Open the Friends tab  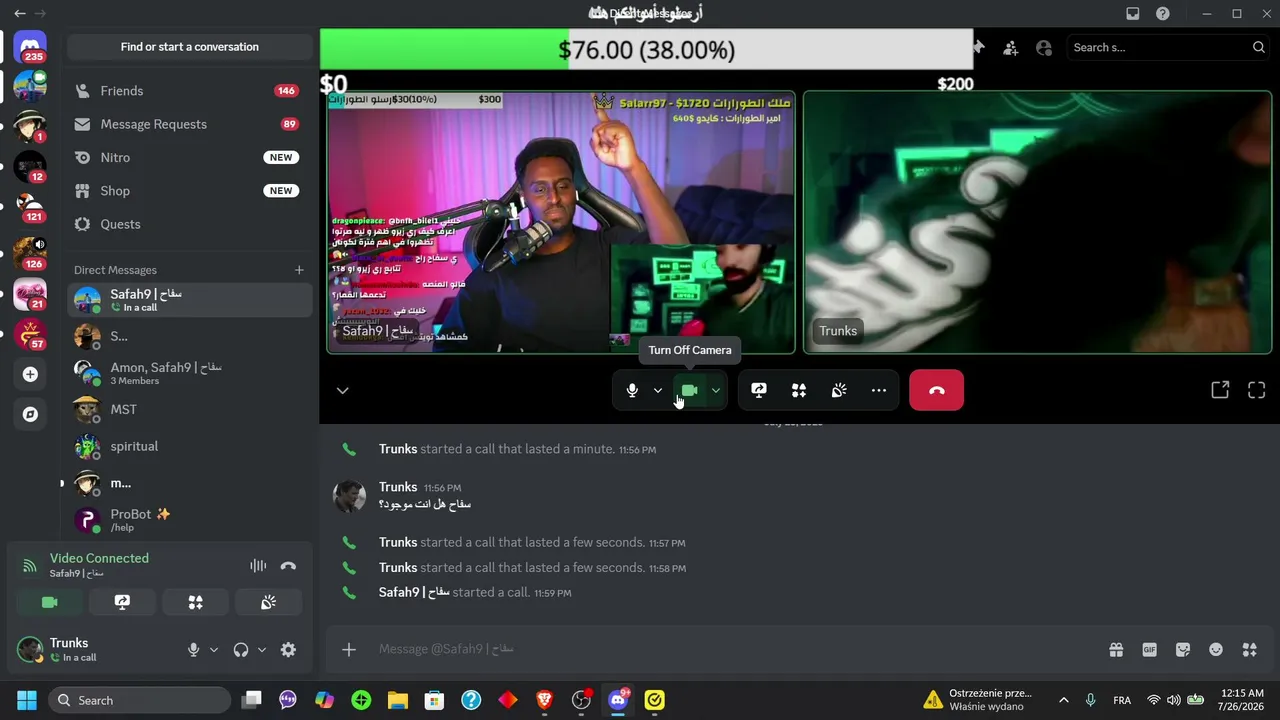189,91
